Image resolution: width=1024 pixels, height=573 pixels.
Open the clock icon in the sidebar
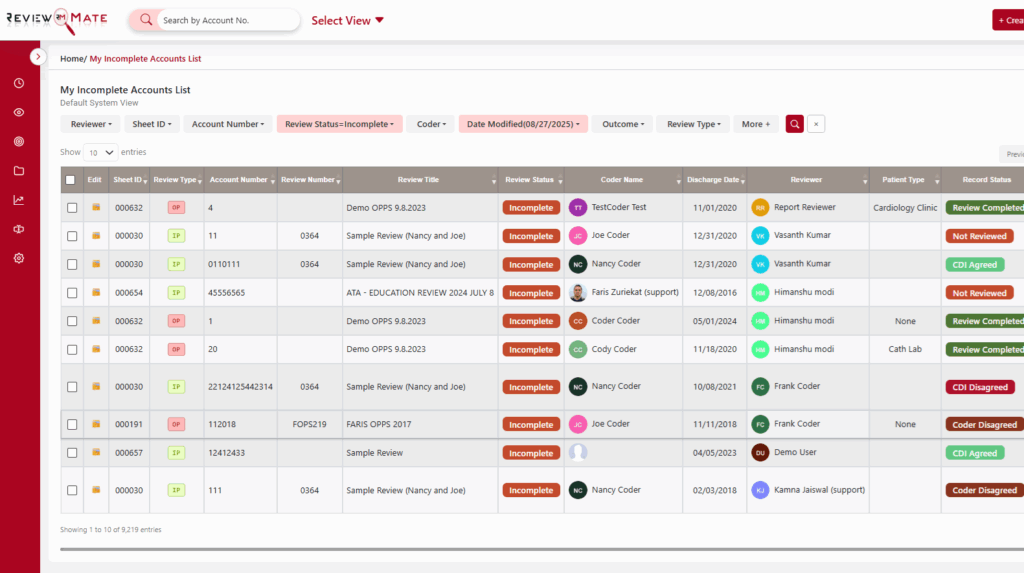point(19,83)
